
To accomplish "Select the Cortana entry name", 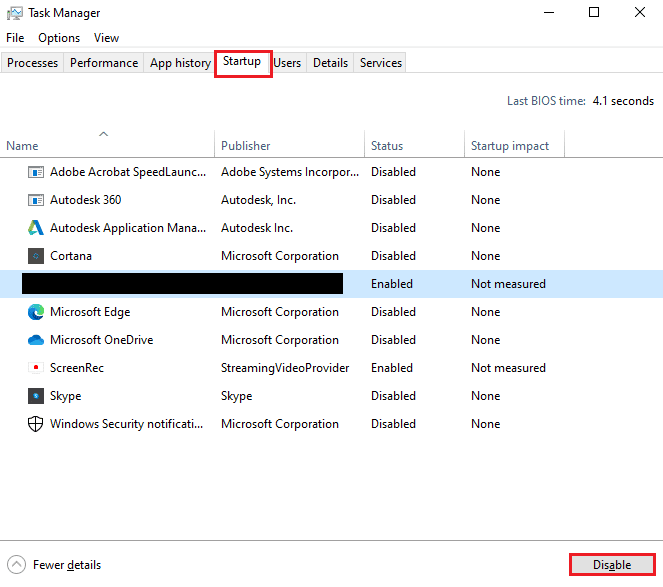I will tap(71, 256).
